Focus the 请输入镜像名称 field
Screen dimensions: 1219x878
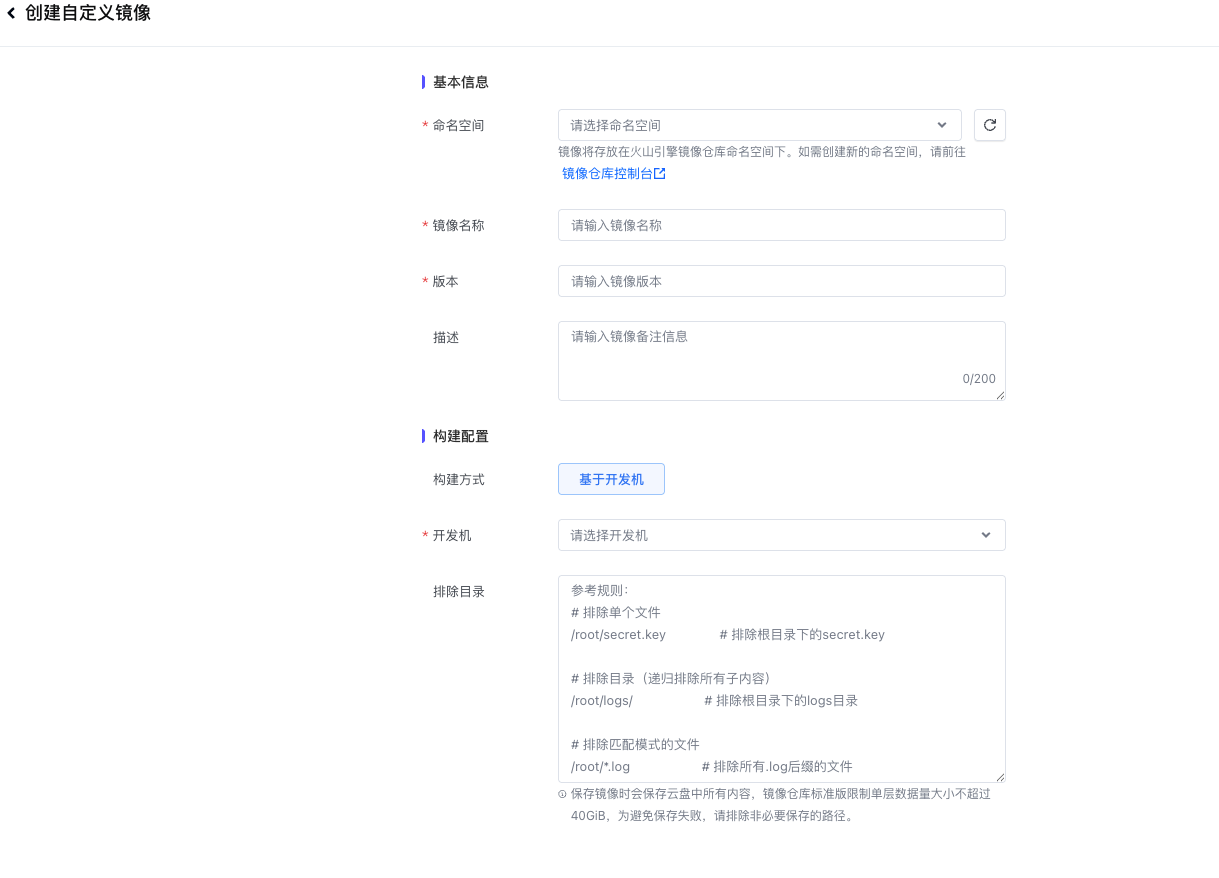click(781, 225)
